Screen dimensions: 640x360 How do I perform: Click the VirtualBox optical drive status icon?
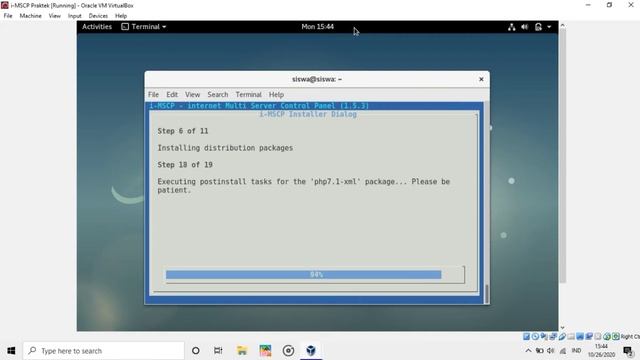tap(535, 336)
